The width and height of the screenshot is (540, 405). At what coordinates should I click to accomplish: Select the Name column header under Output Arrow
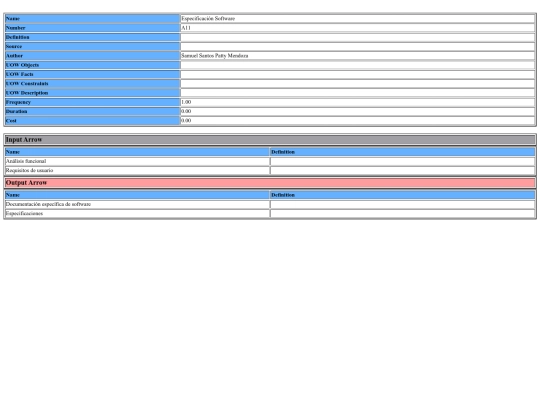137,195
